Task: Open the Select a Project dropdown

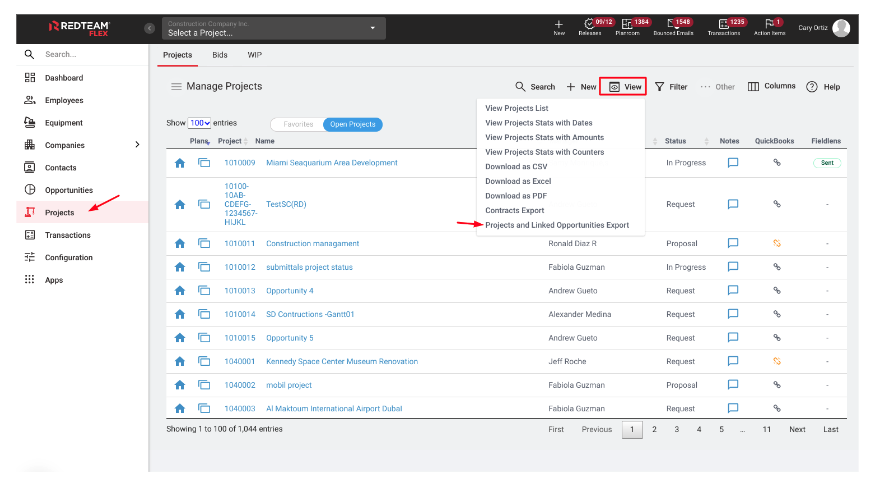Action: click(274, 29)
